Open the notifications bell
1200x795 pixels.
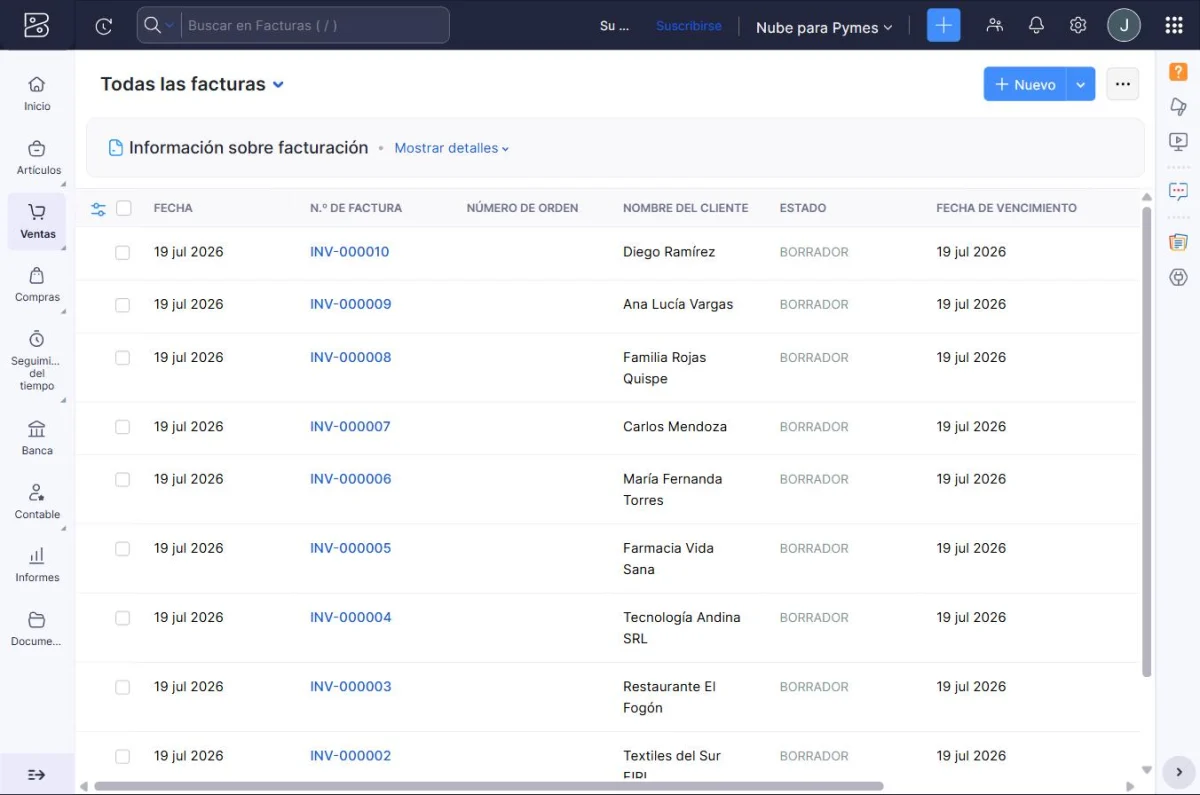(1036, 25)
